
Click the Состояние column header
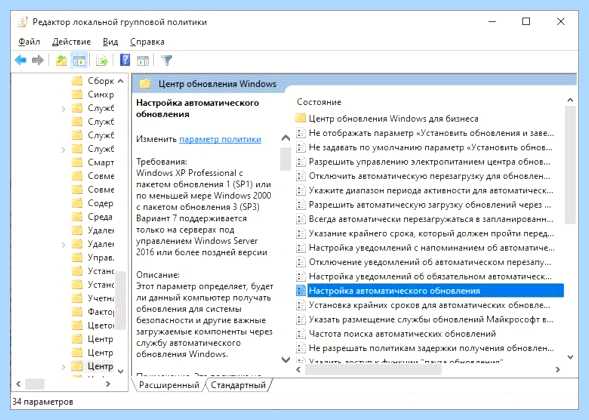(319, 102)
